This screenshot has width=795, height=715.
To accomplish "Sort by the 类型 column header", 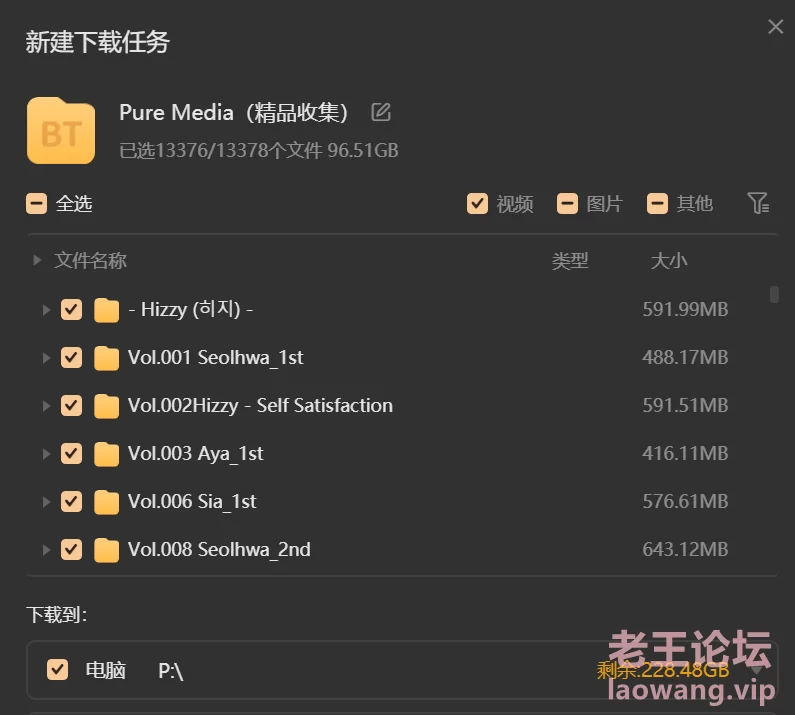I will [x=570, y=261].
